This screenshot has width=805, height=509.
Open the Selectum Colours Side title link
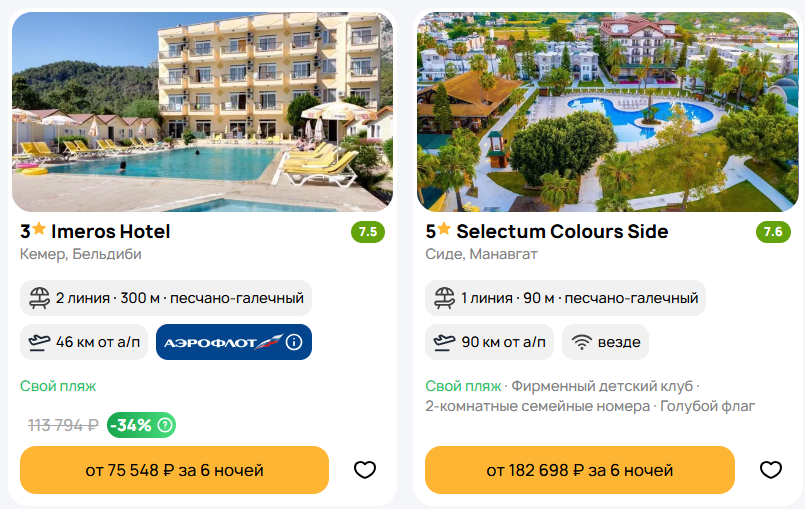[562, 232]
